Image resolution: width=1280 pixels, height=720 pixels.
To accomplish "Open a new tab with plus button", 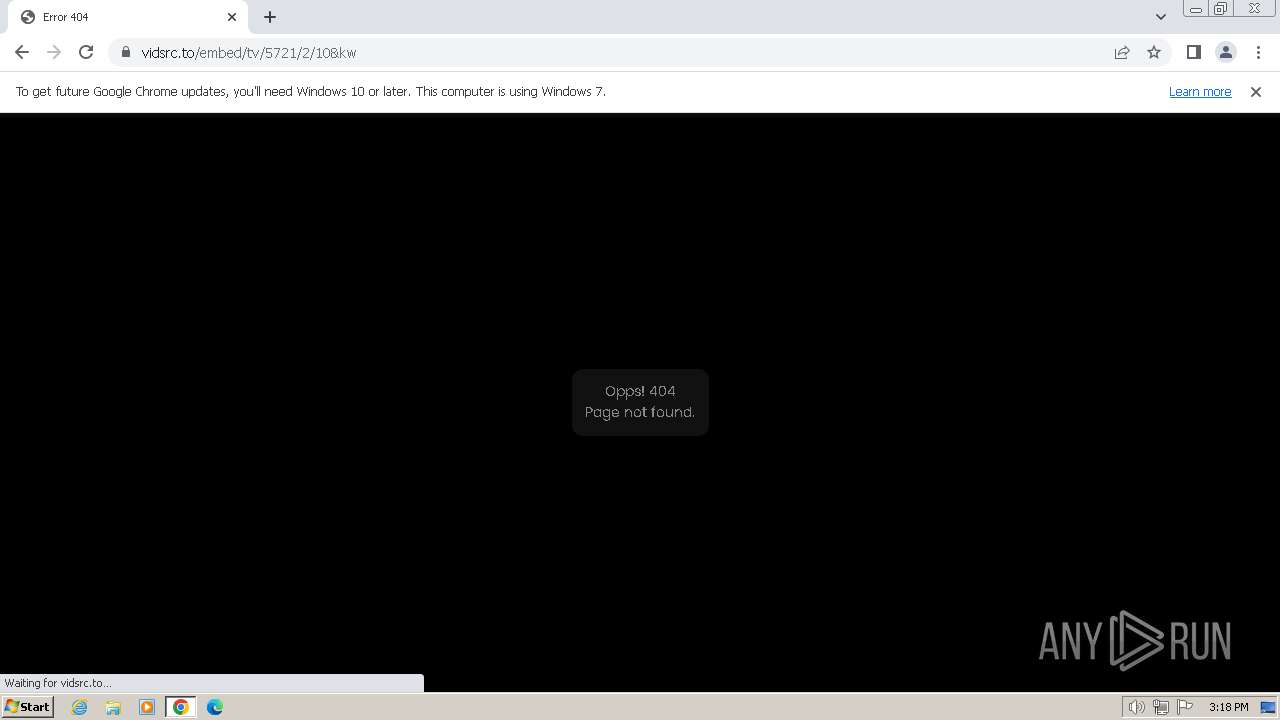I will (270, 17).
